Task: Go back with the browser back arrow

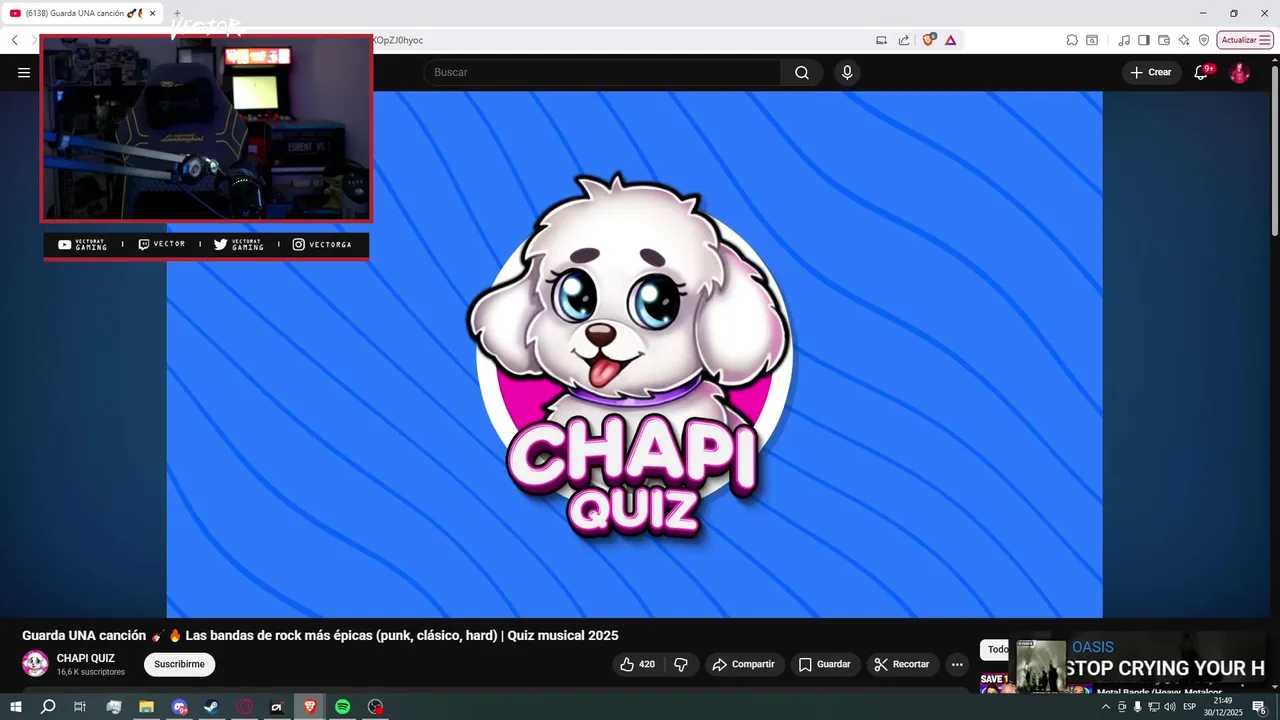Action: [x=15, y=40]
